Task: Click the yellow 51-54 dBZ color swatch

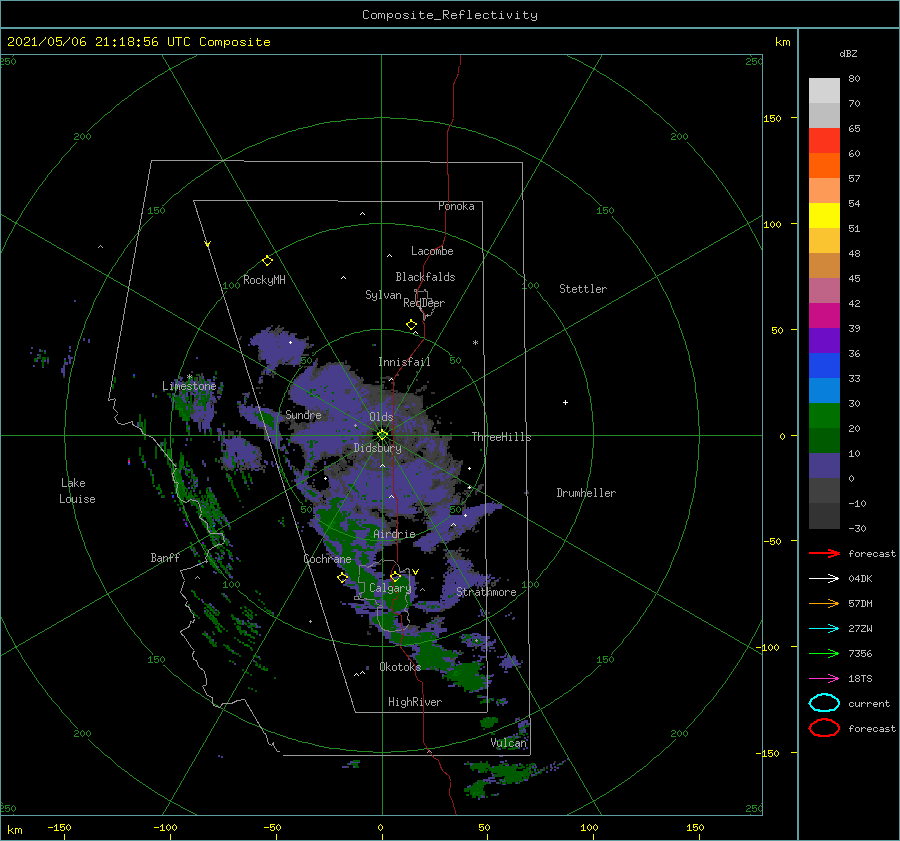Action: [824, 216]
